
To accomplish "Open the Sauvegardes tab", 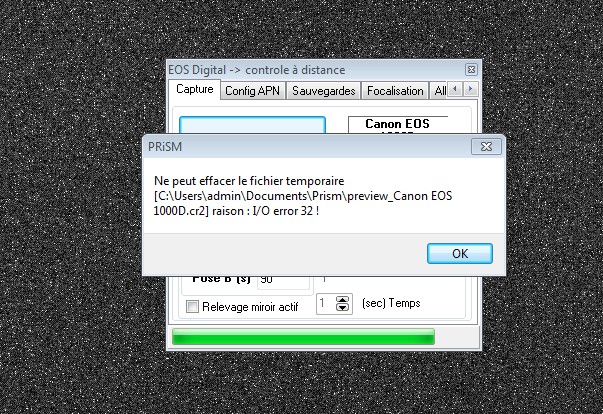I will tap(323, 91).
